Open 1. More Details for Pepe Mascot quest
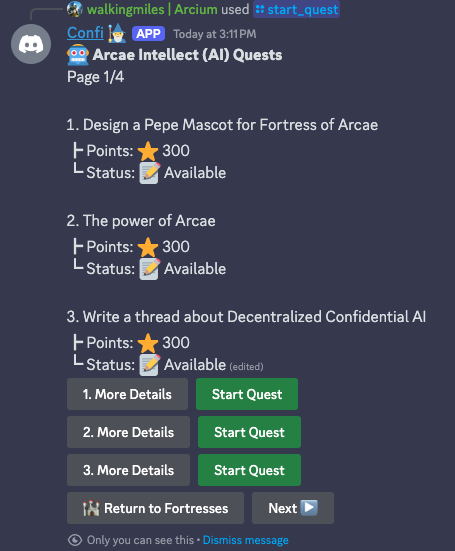Viewport: 455px width, 551px height. [x=127, y=394]
